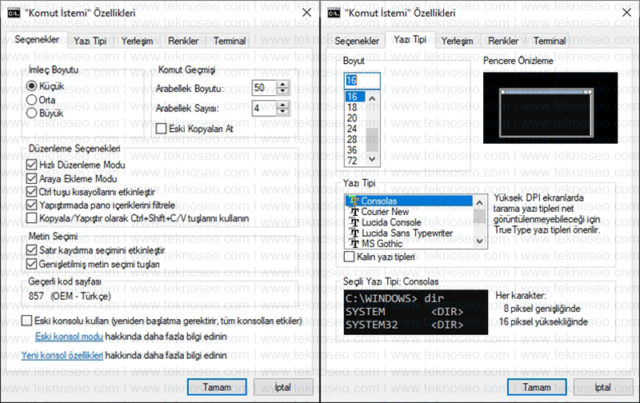This screenshot has height=403, width=640.
Task: Select font size 18 in list
Action: [356, 107]
